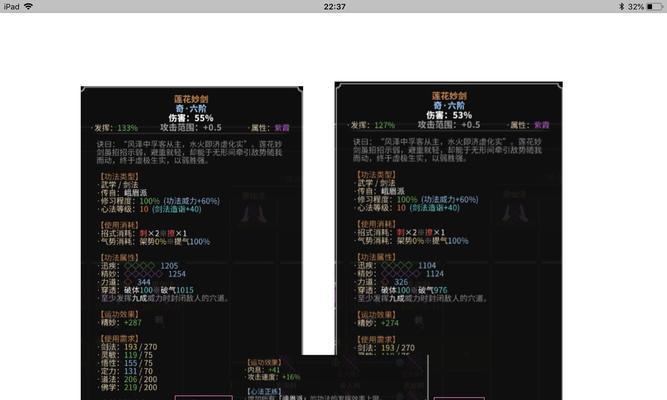Tap the left card's 招式消耗 line

(x=144, y=233)
